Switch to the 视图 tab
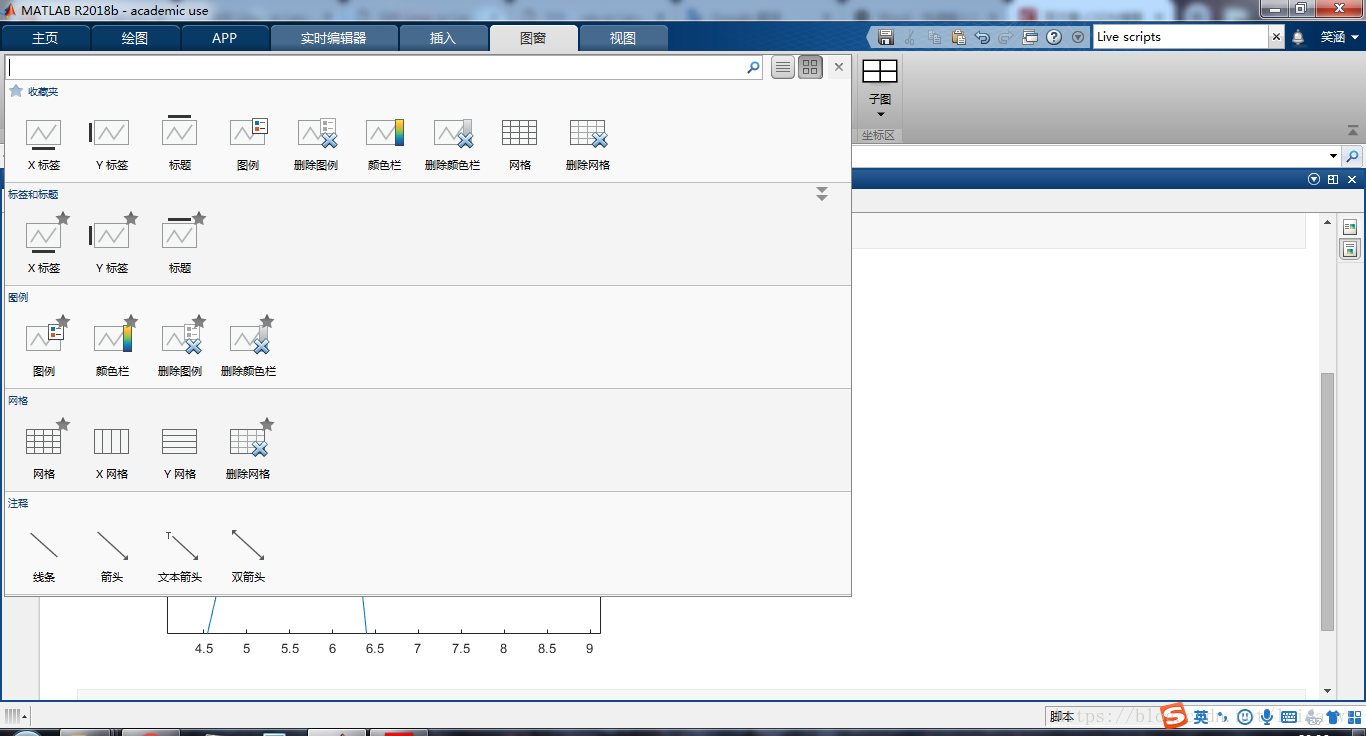The image size is (1366, 736). 623,38
